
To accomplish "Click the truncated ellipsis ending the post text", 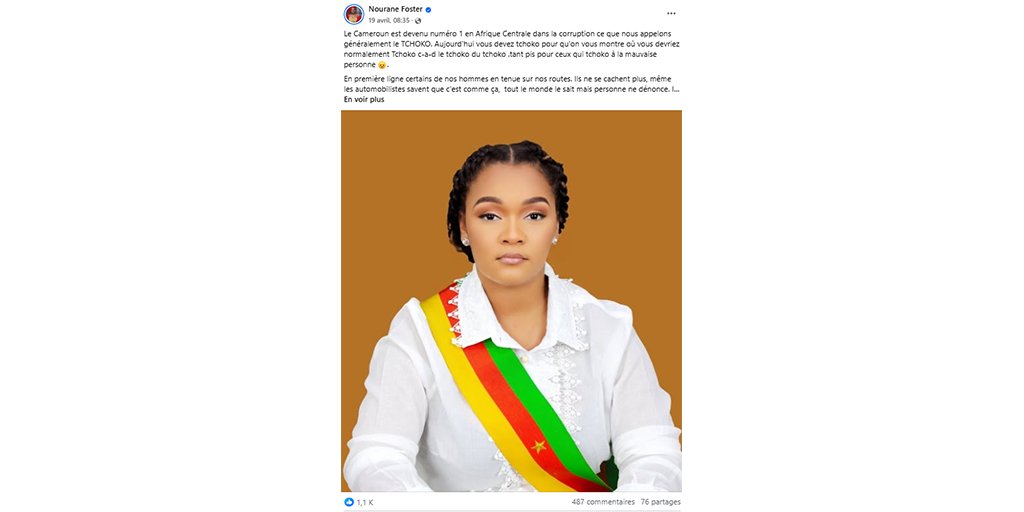I will click(676, 88).
